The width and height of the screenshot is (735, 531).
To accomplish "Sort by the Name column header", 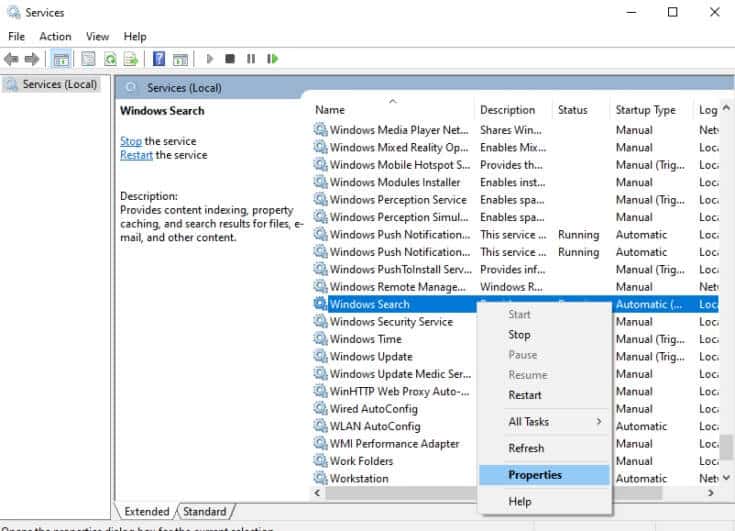I will coord(393,110).
